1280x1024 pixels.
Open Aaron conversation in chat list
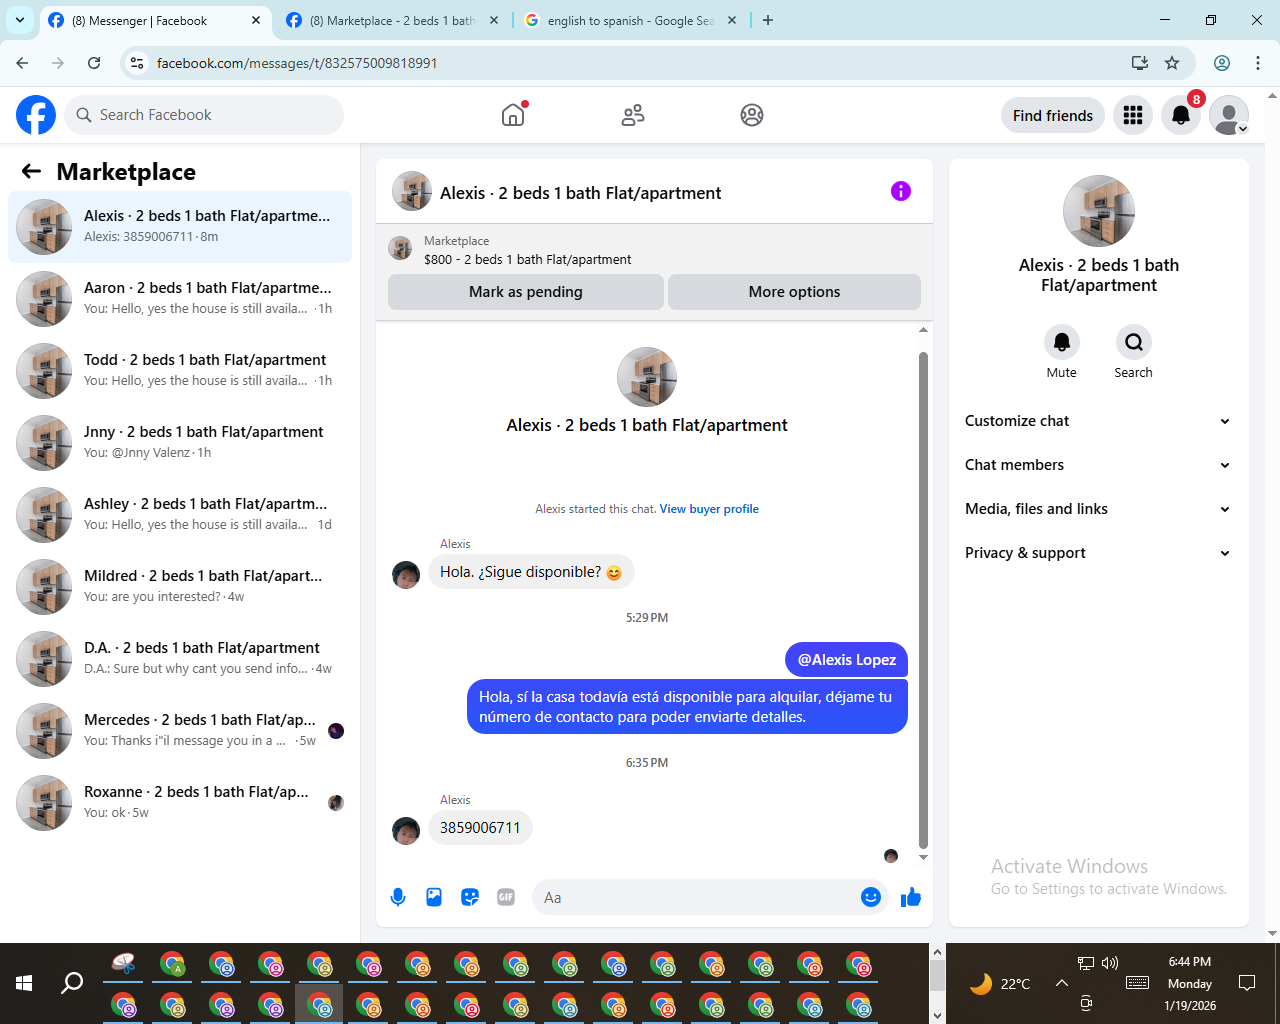tap(180, 298)
